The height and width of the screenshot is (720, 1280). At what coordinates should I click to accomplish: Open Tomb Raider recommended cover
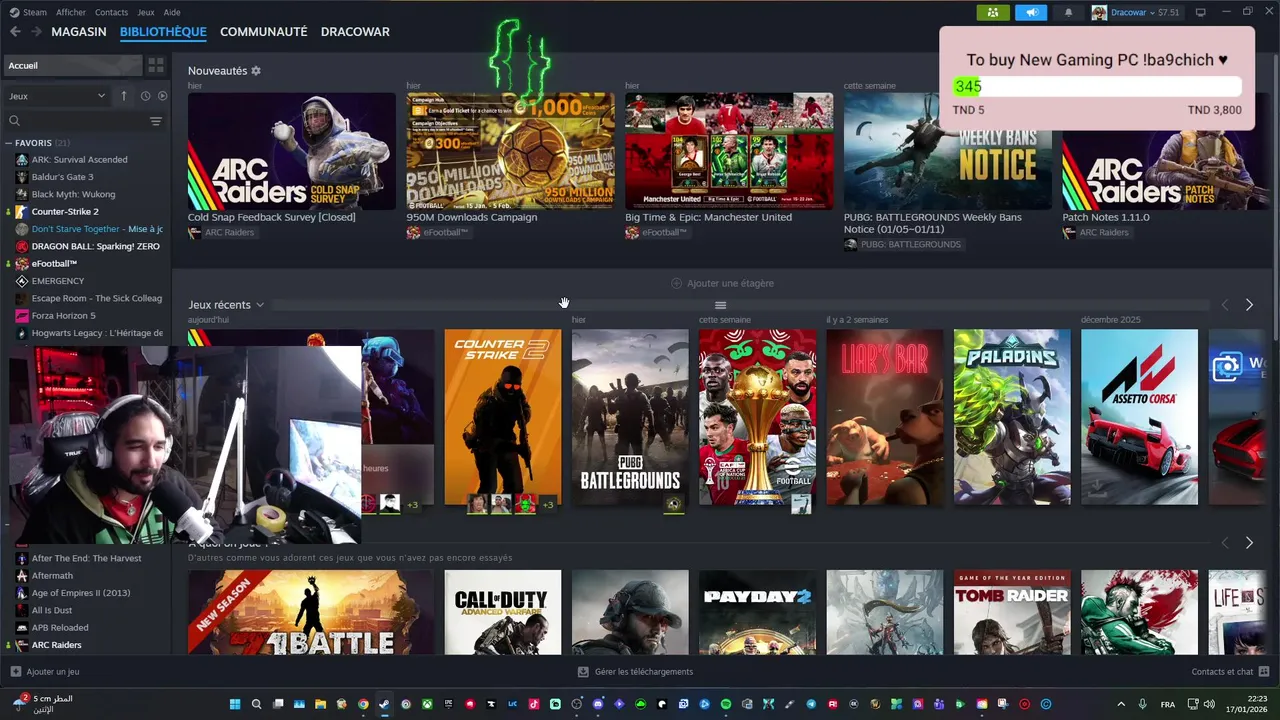pyautogui.click(x=1012, y=612)
